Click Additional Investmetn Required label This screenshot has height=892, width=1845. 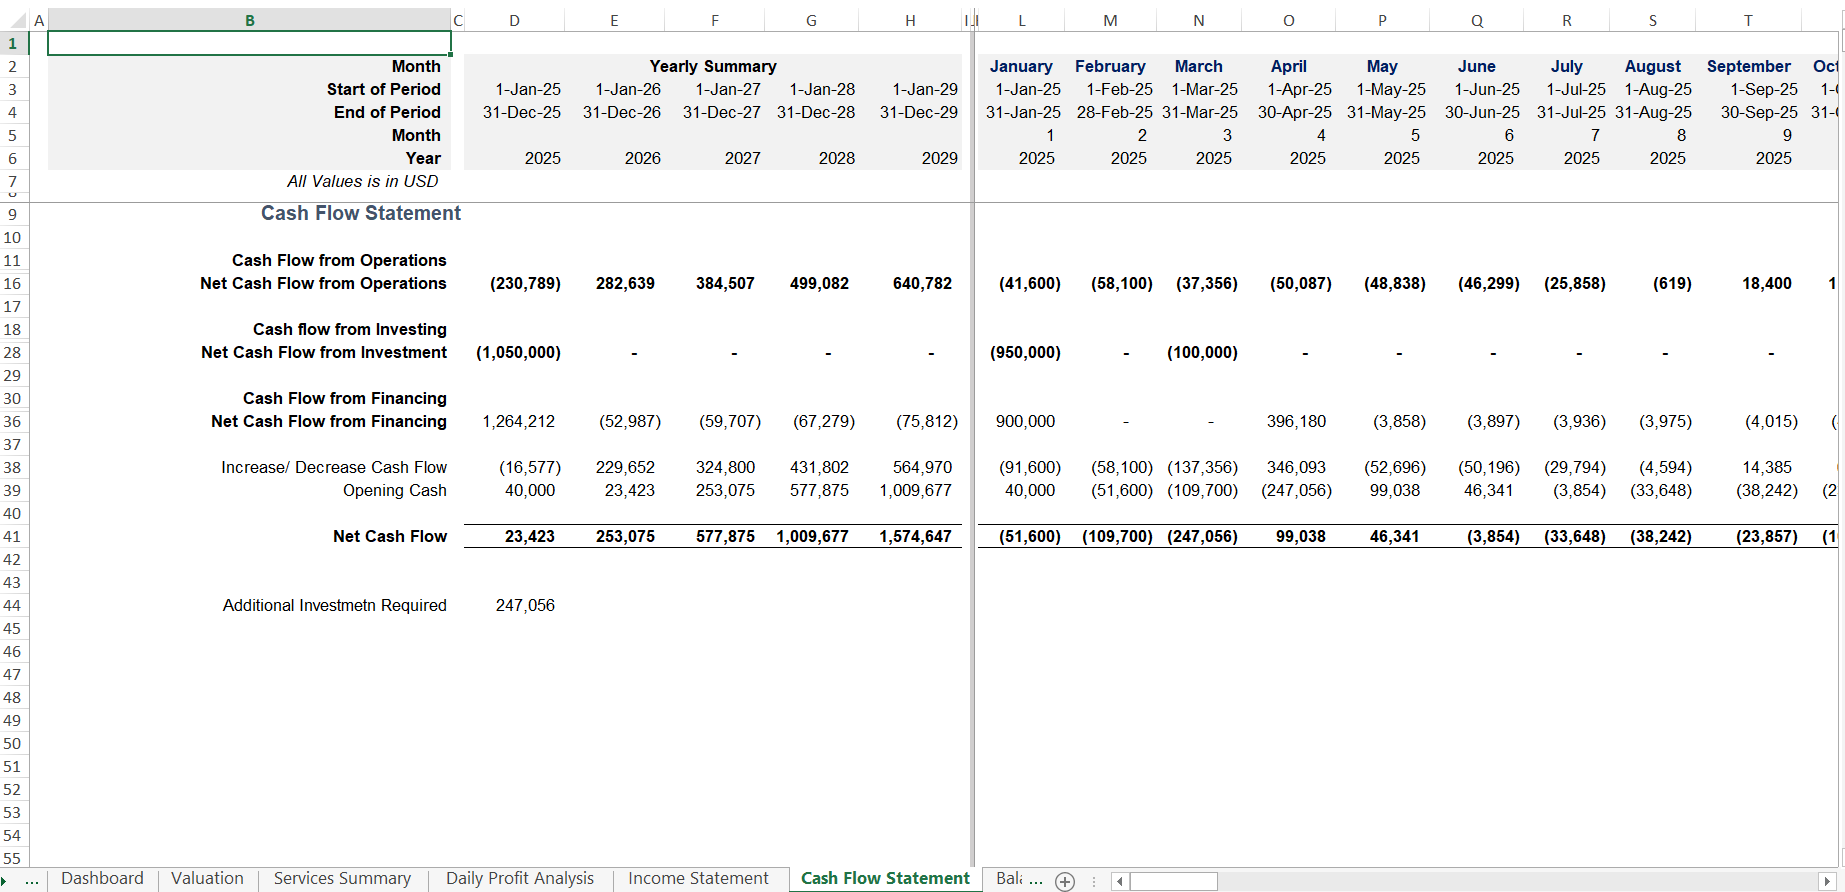coord(334,605)
